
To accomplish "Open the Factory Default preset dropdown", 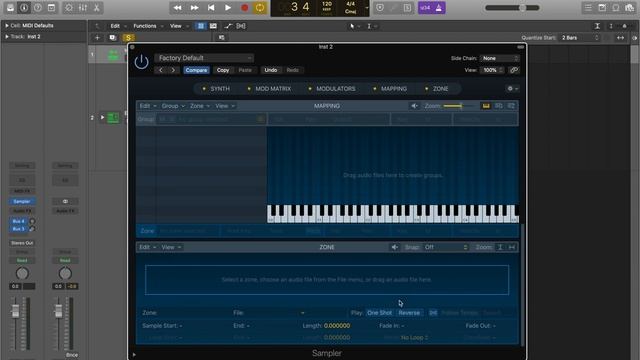I will click(204, 58).
